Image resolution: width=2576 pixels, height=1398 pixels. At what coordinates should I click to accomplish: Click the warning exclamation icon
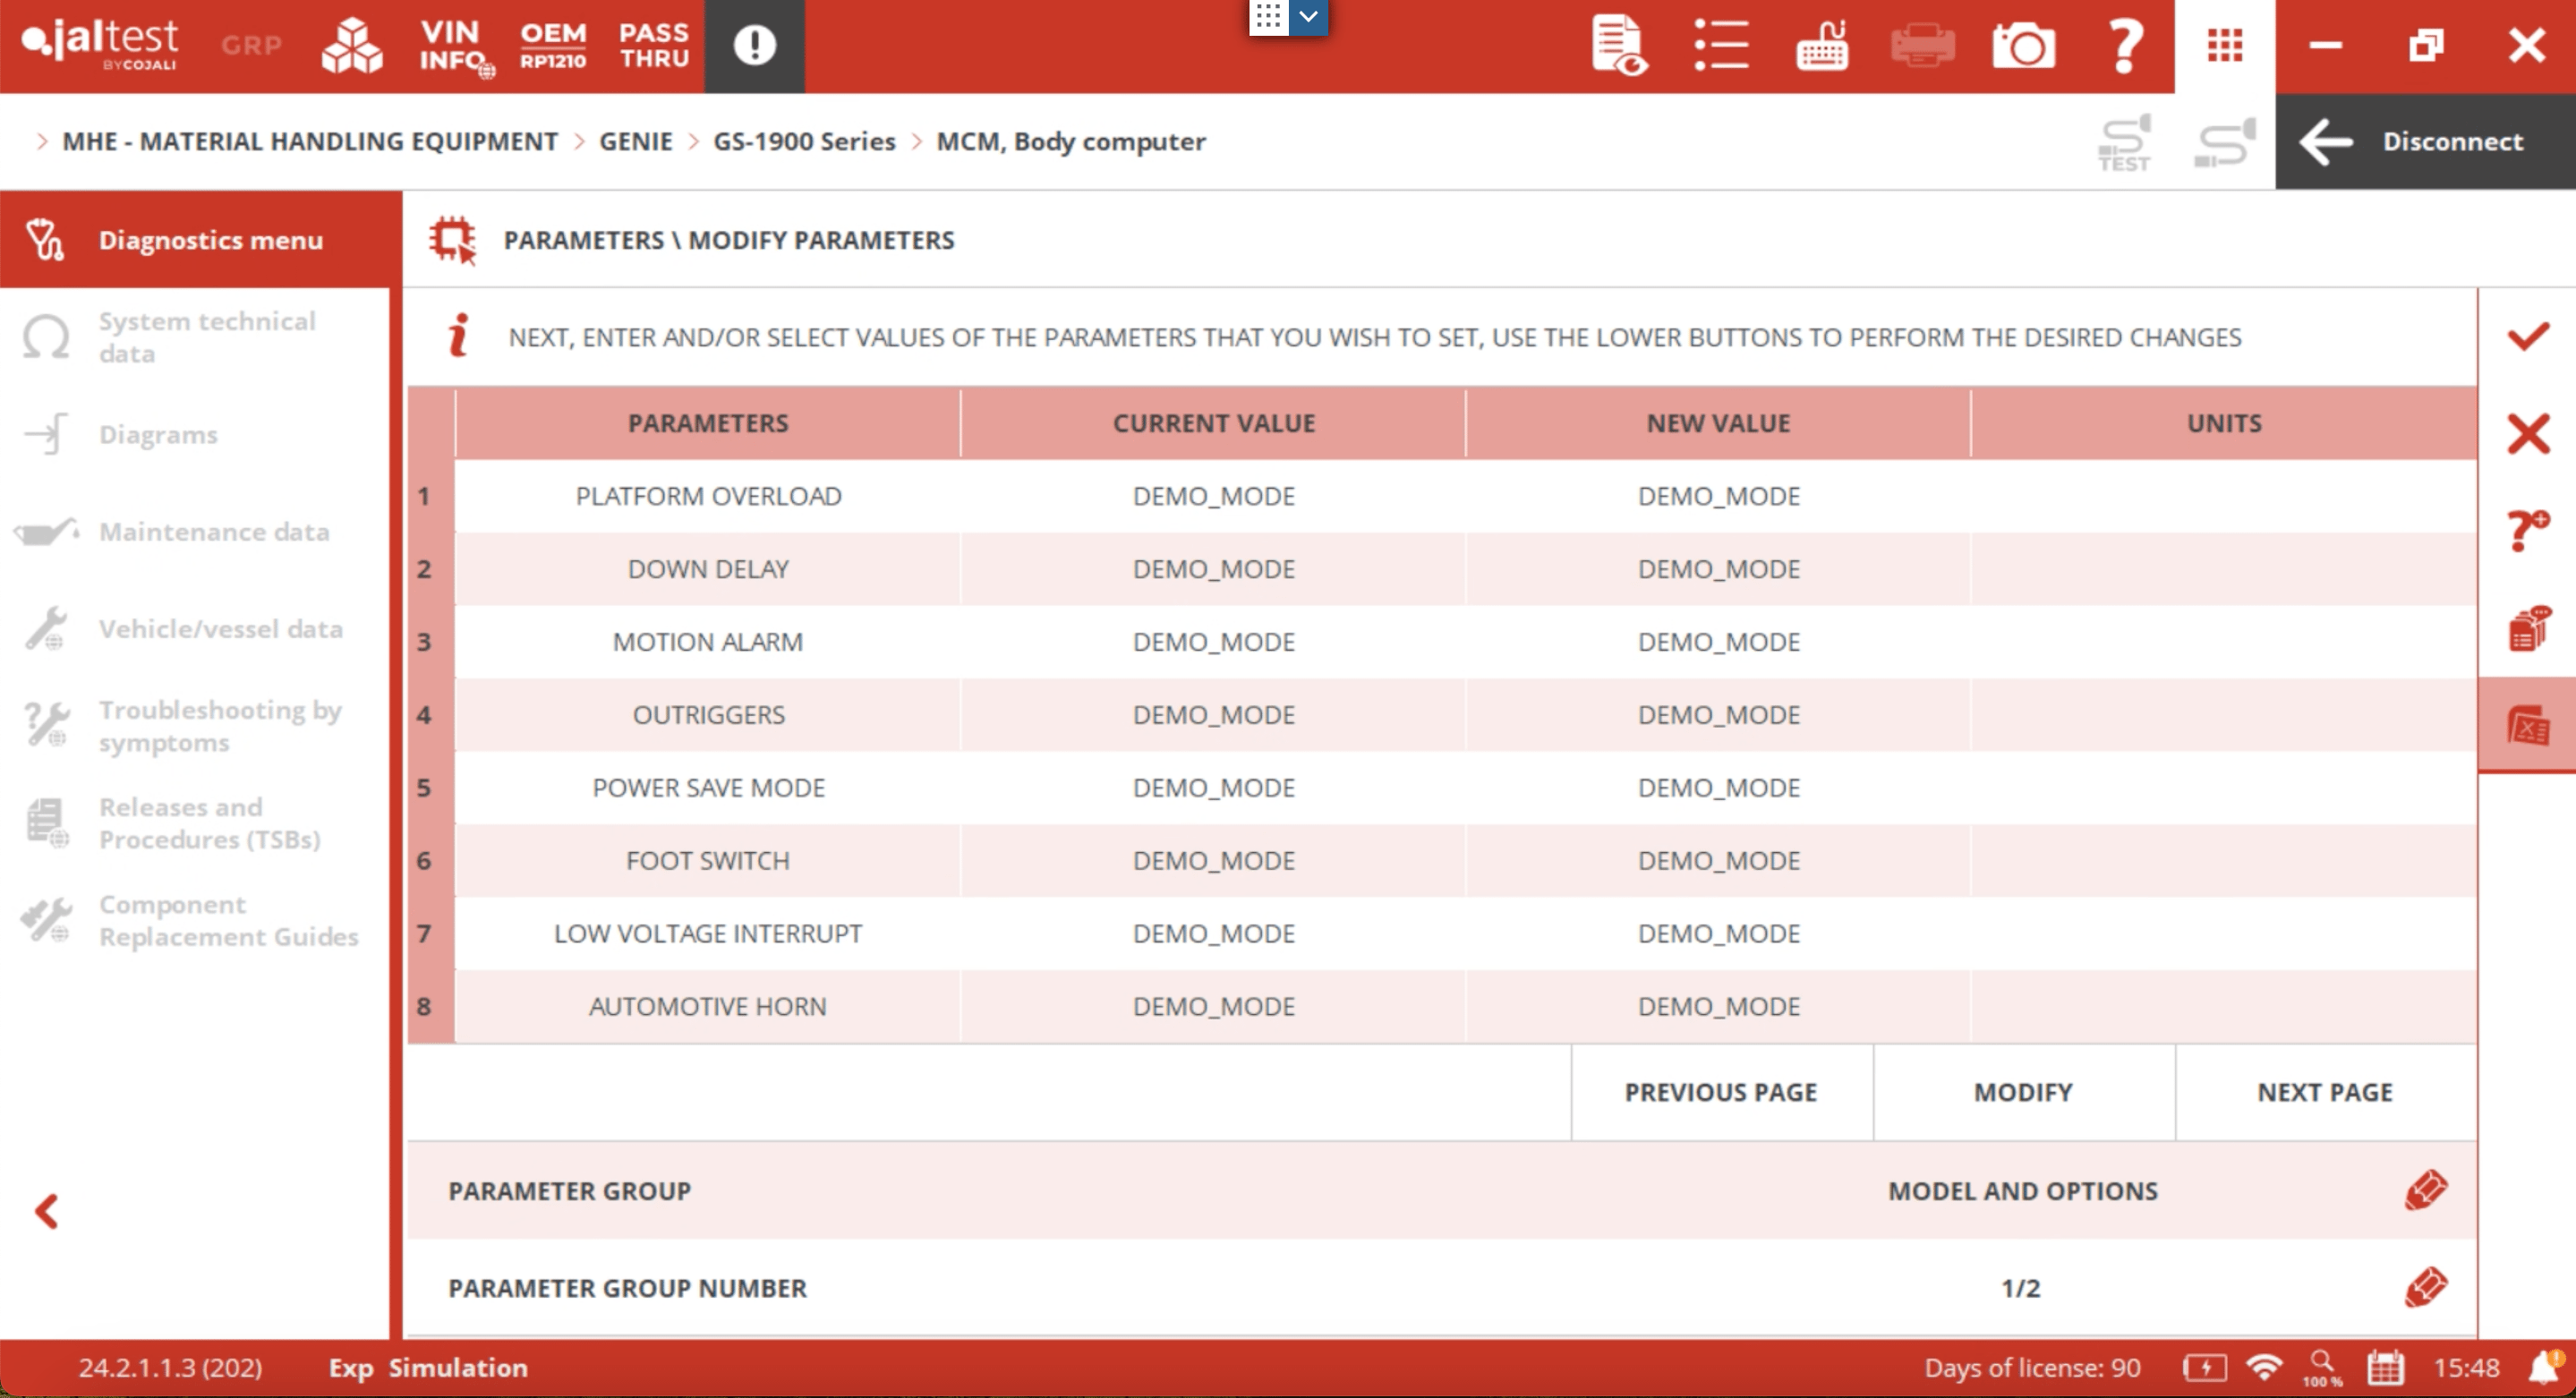(x=754, y=46)
